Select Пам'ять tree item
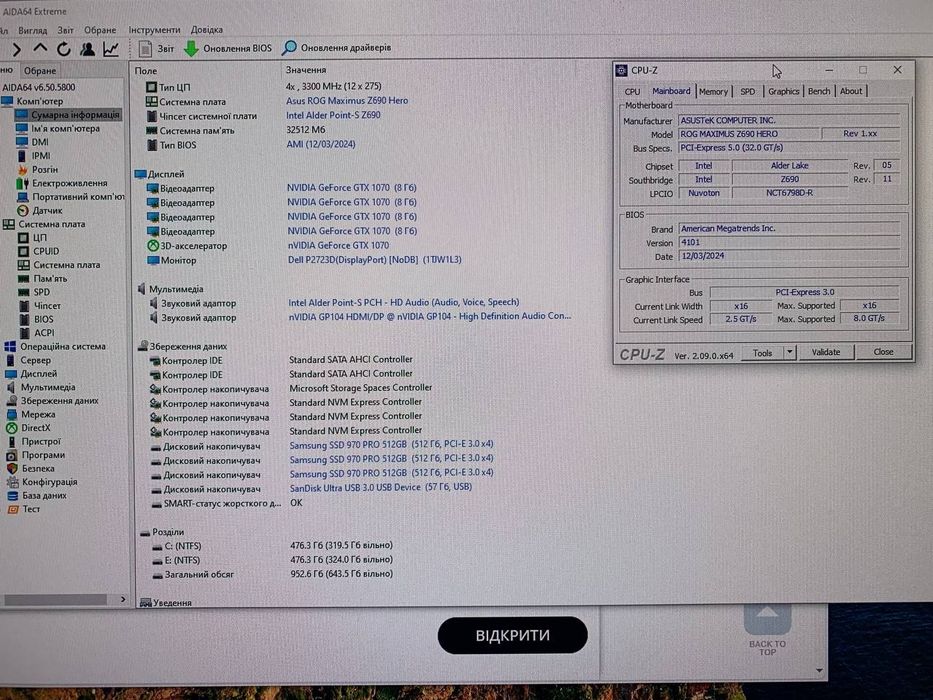The image size is (933, 700). click(x=42, y=278)
